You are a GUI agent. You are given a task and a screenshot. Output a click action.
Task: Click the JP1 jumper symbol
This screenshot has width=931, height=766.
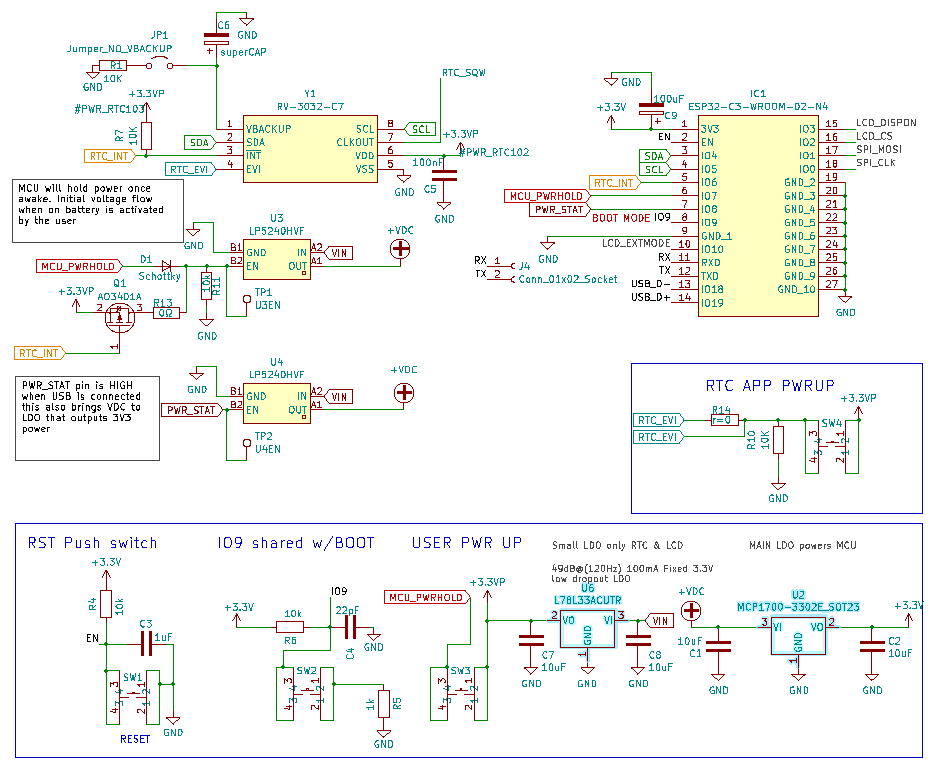coord(160,66)
